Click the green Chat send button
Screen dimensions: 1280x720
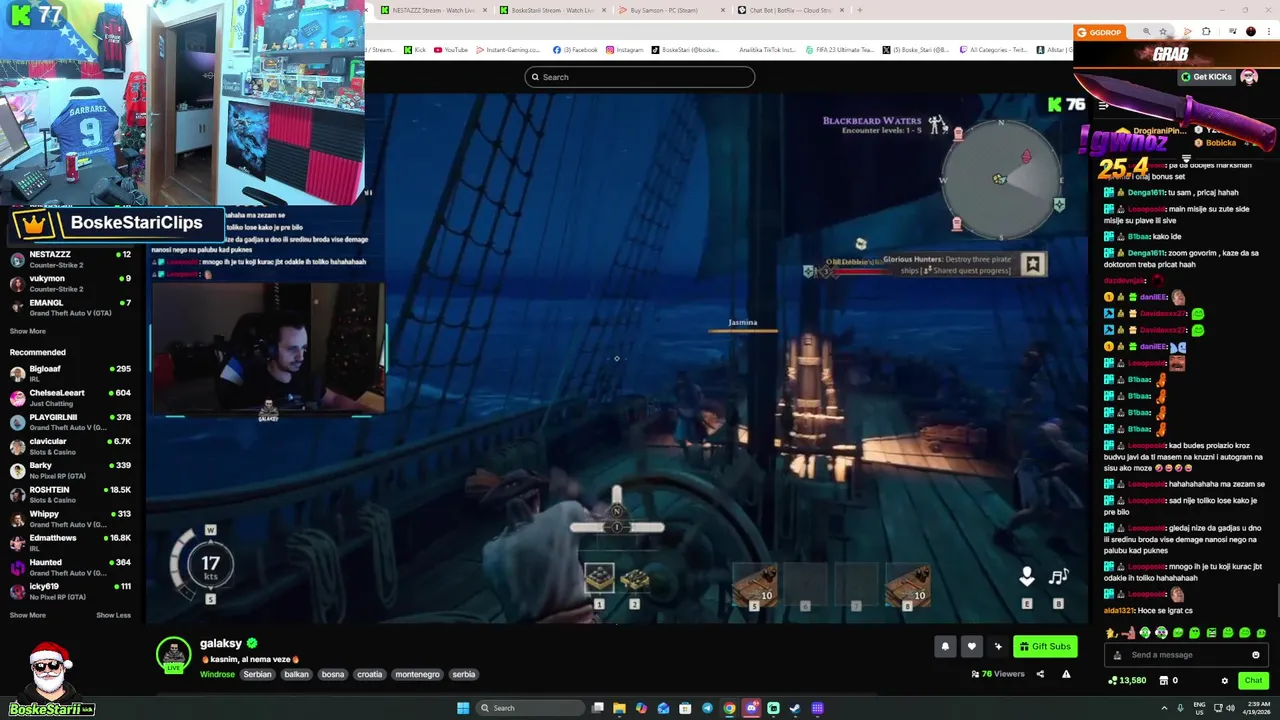[x=1253, y=681]
